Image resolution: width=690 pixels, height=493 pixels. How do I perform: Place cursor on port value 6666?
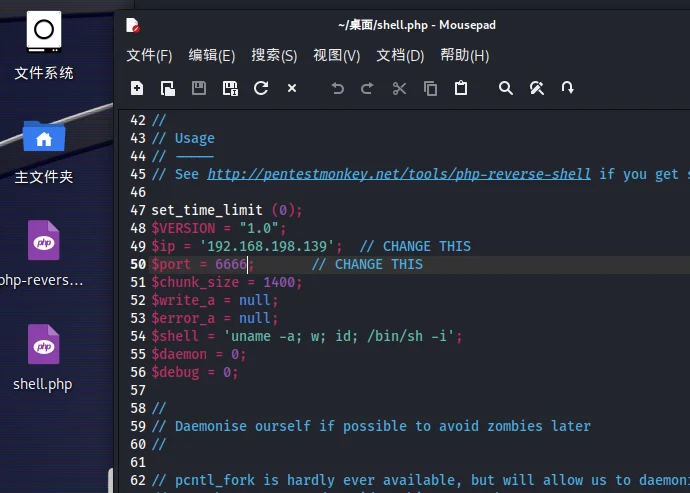[231, 264]
